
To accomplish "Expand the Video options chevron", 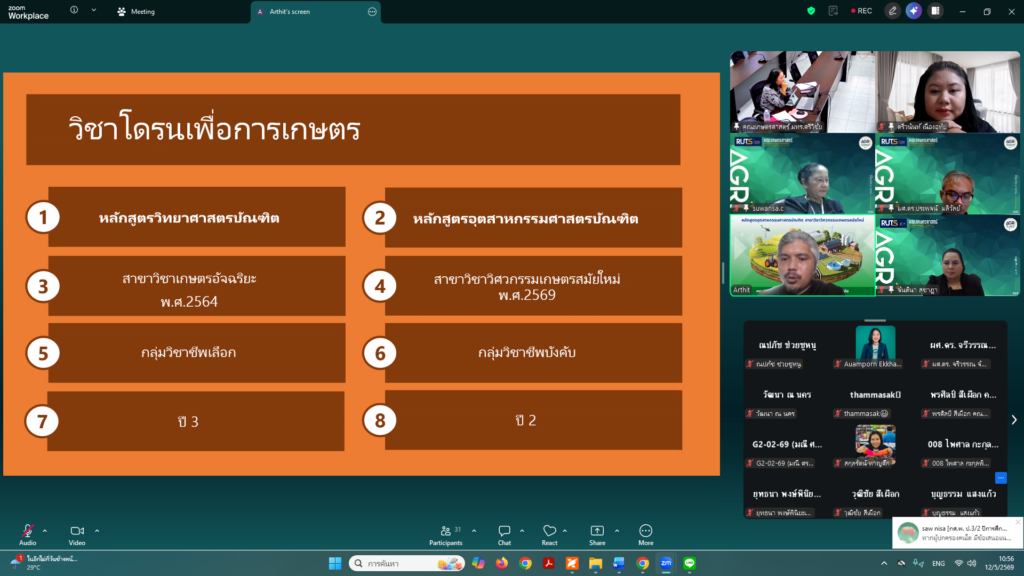I will pyautogui.click(x=97, y=531).
